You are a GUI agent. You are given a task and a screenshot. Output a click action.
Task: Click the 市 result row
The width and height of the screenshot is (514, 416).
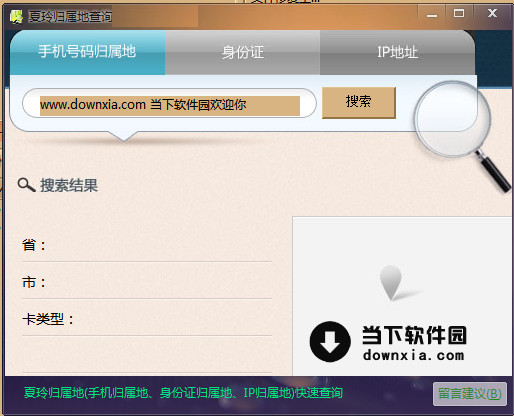[x=147, y=283]
